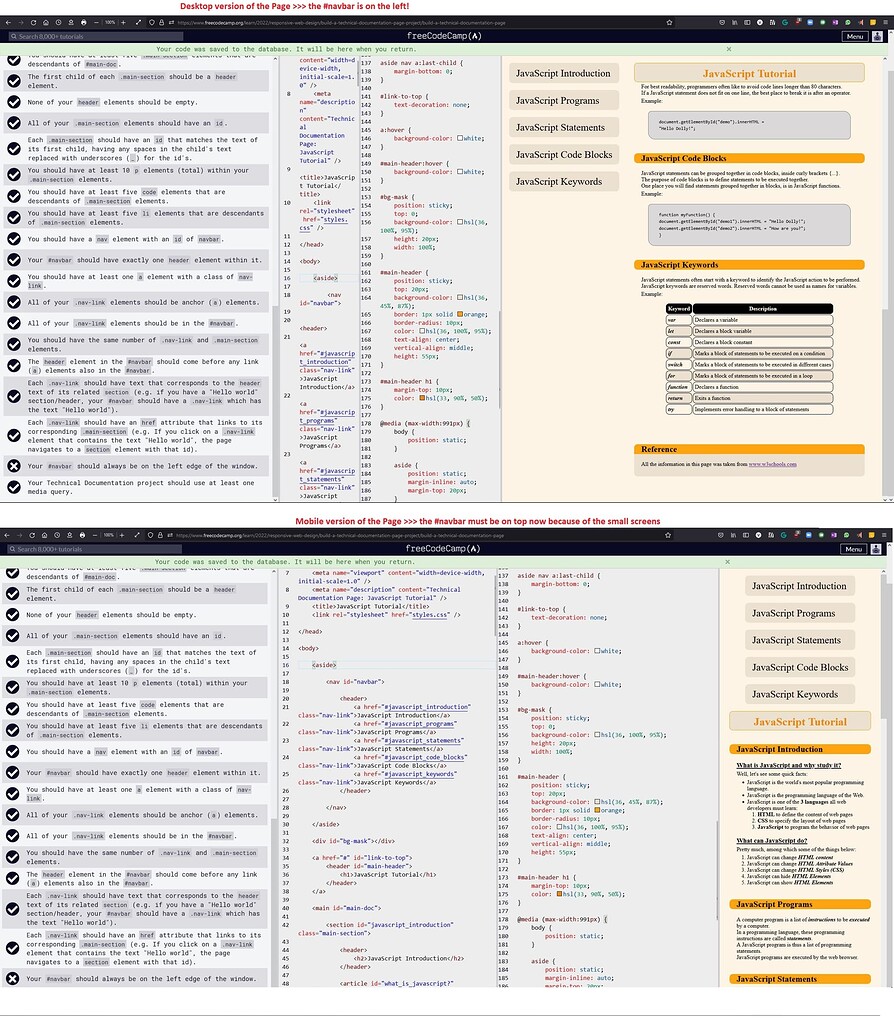Click the pencil edit icon in the toolbar
Viewport: 894px width, 1024px height.
click(x=137, y=22)
